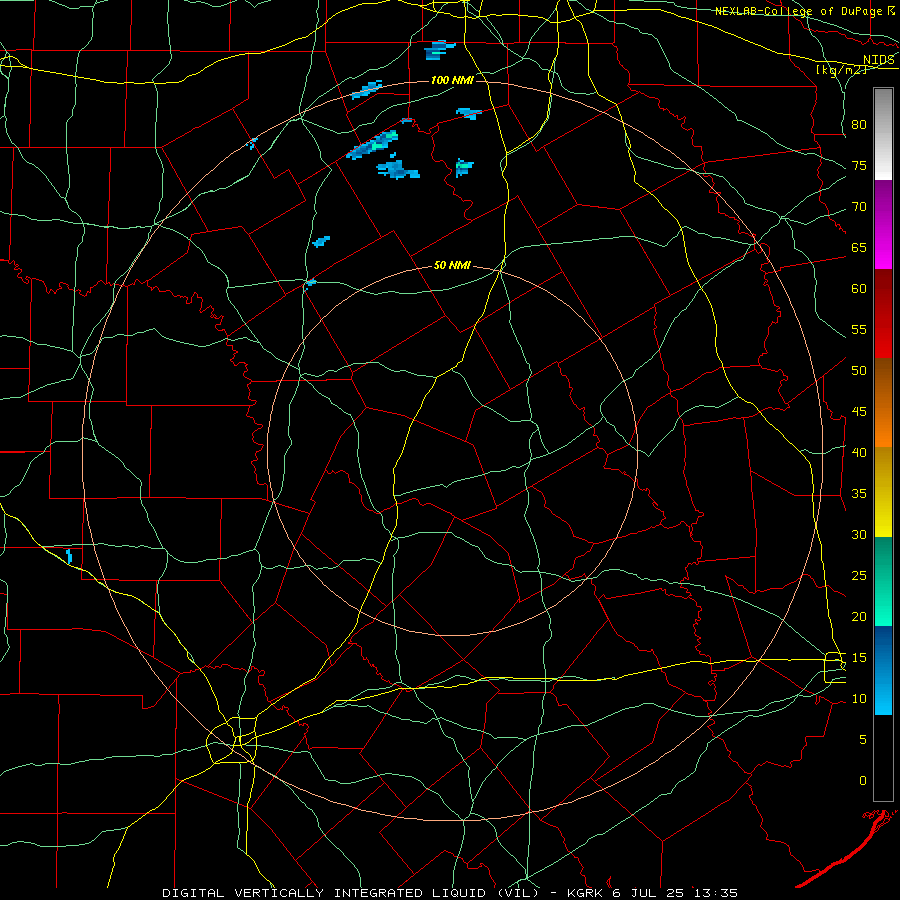The image size is (900, 900).
Task: Click the 50 value on the color scale
Action: click(859, 371)
